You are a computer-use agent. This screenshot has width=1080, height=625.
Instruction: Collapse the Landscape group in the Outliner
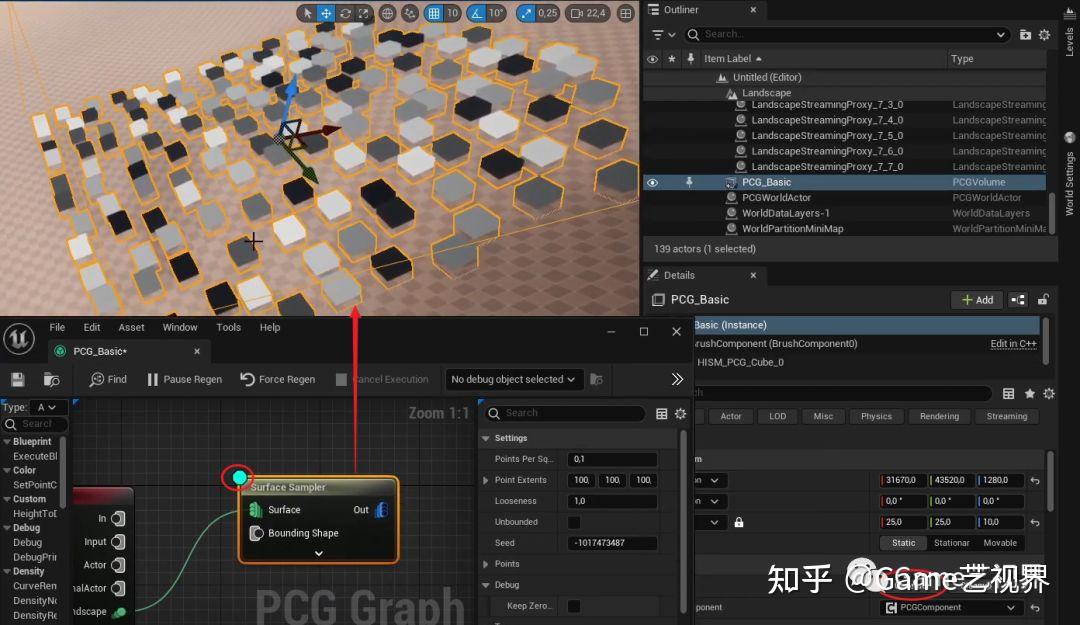point(720,92)
